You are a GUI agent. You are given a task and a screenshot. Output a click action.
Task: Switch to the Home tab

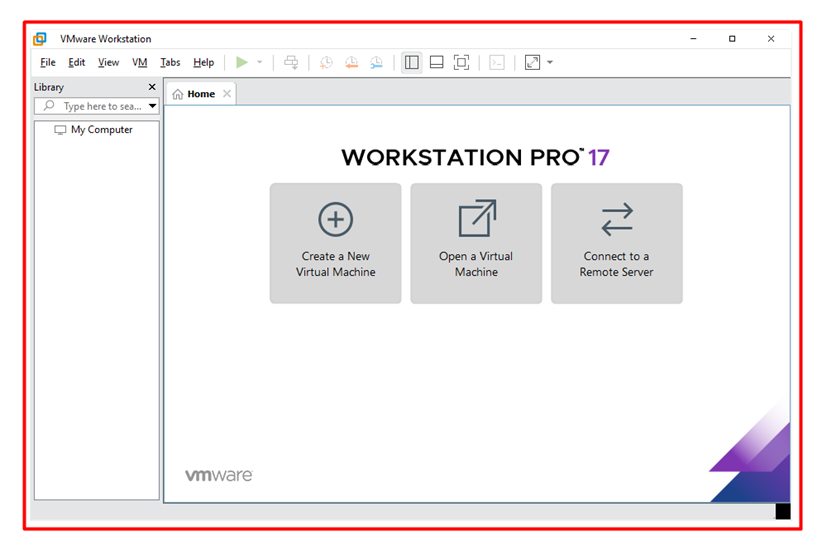coord(201,94)
